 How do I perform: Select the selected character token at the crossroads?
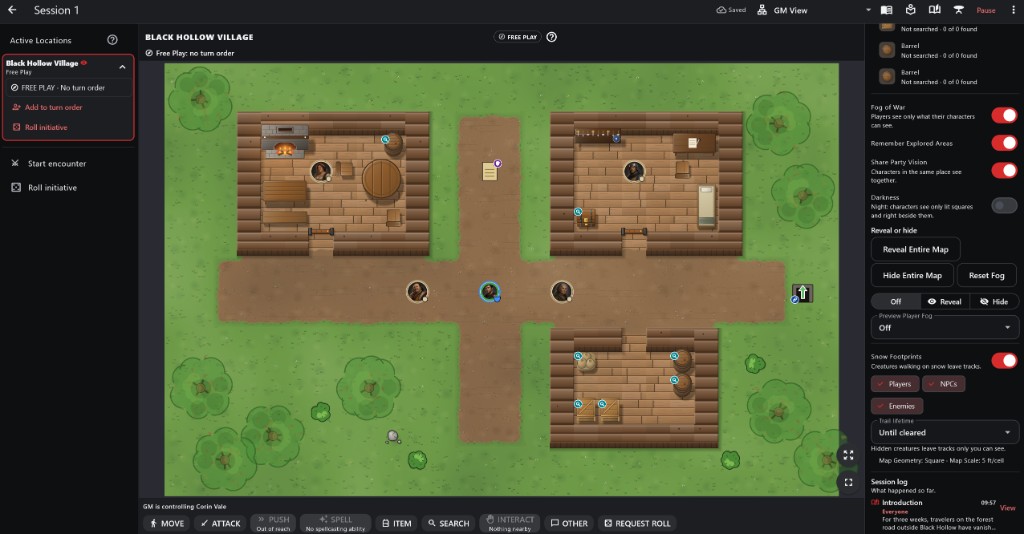click(489, 291)
